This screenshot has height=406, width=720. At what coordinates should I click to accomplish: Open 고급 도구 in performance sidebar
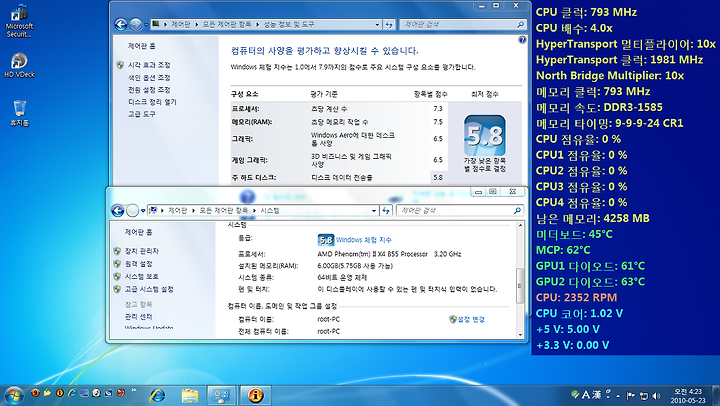coord(141,114)
